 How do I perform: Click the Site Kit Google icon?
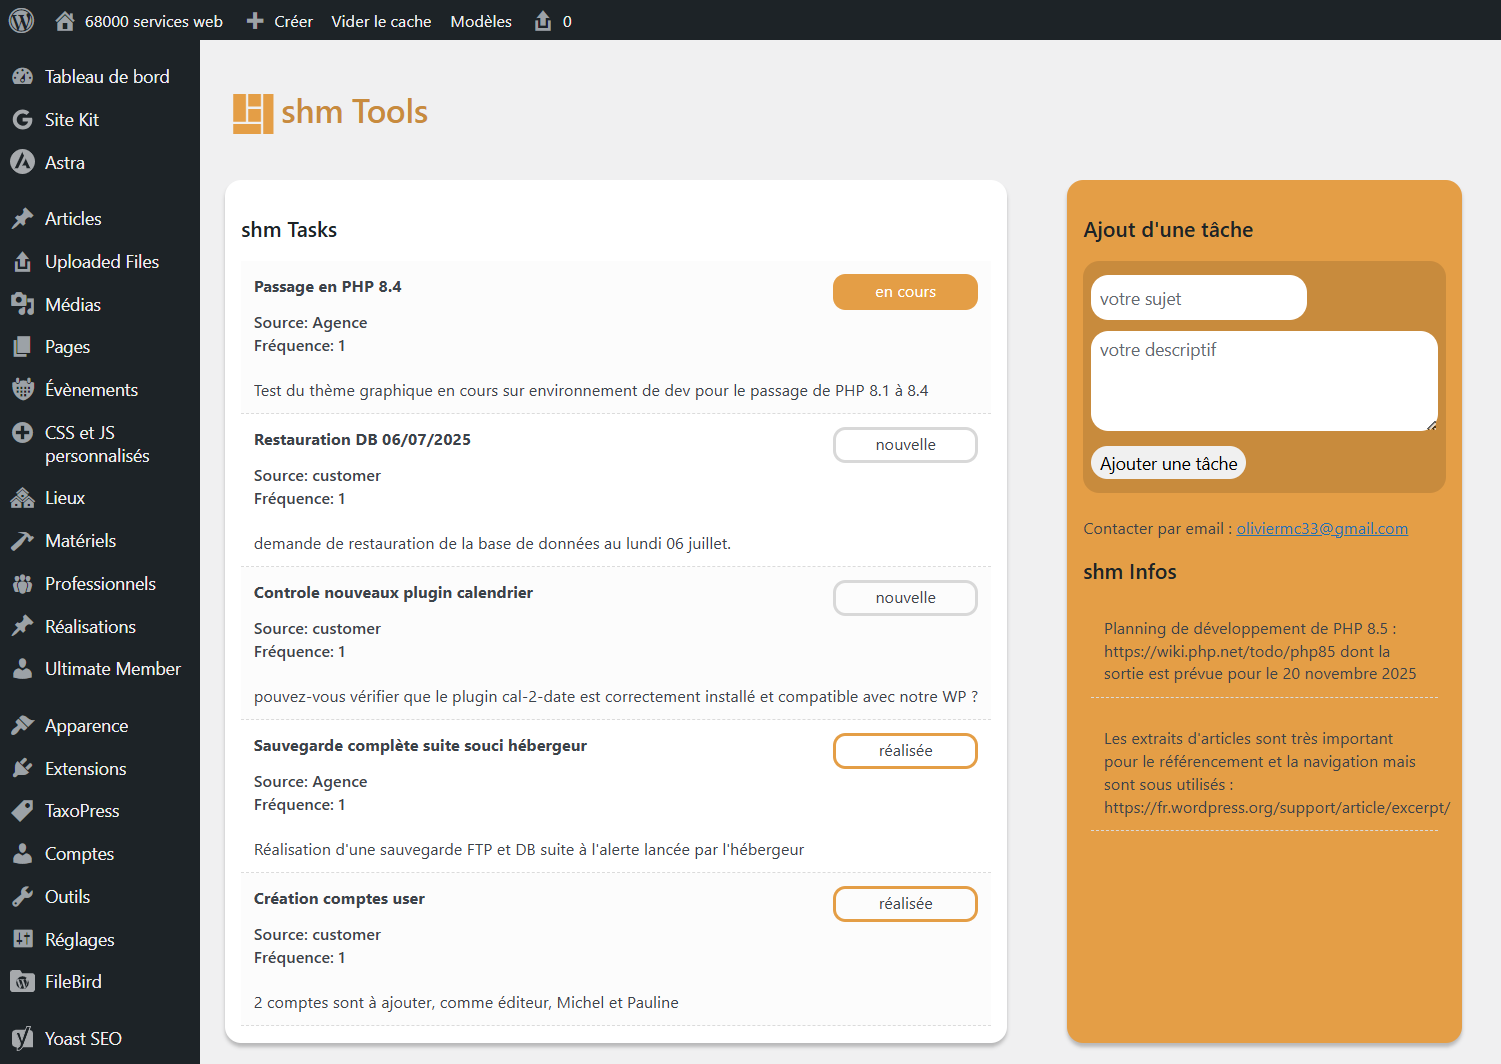tap(22, 120)
